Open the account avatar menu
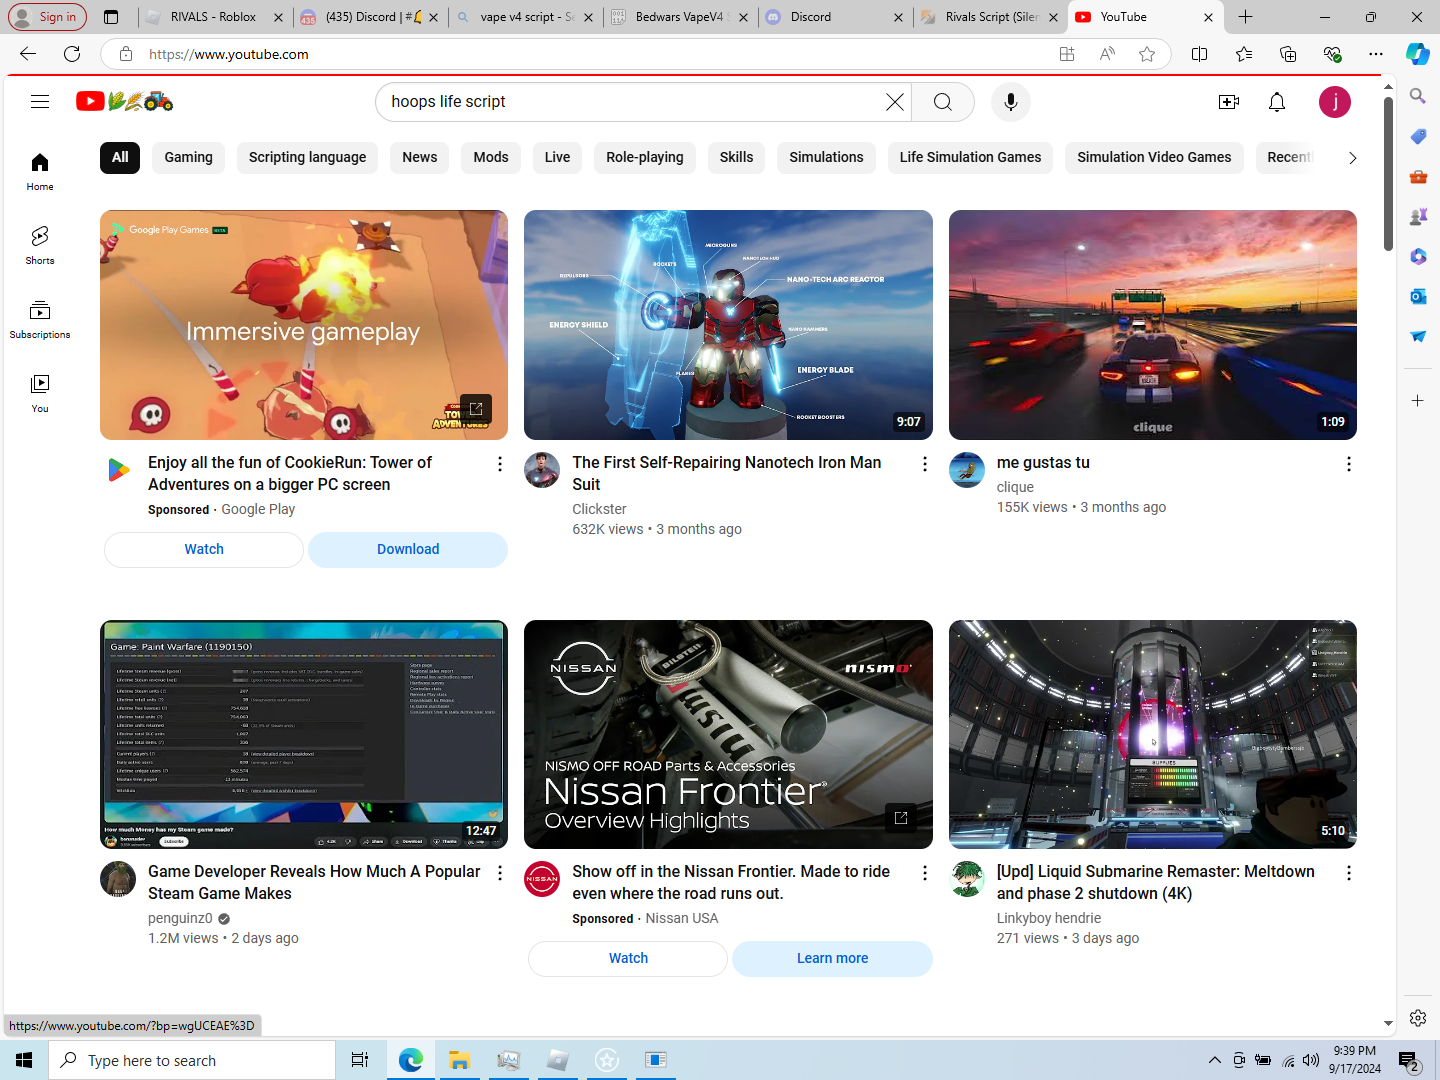Screen dimensions: 1440x1080 (1335, 102)
